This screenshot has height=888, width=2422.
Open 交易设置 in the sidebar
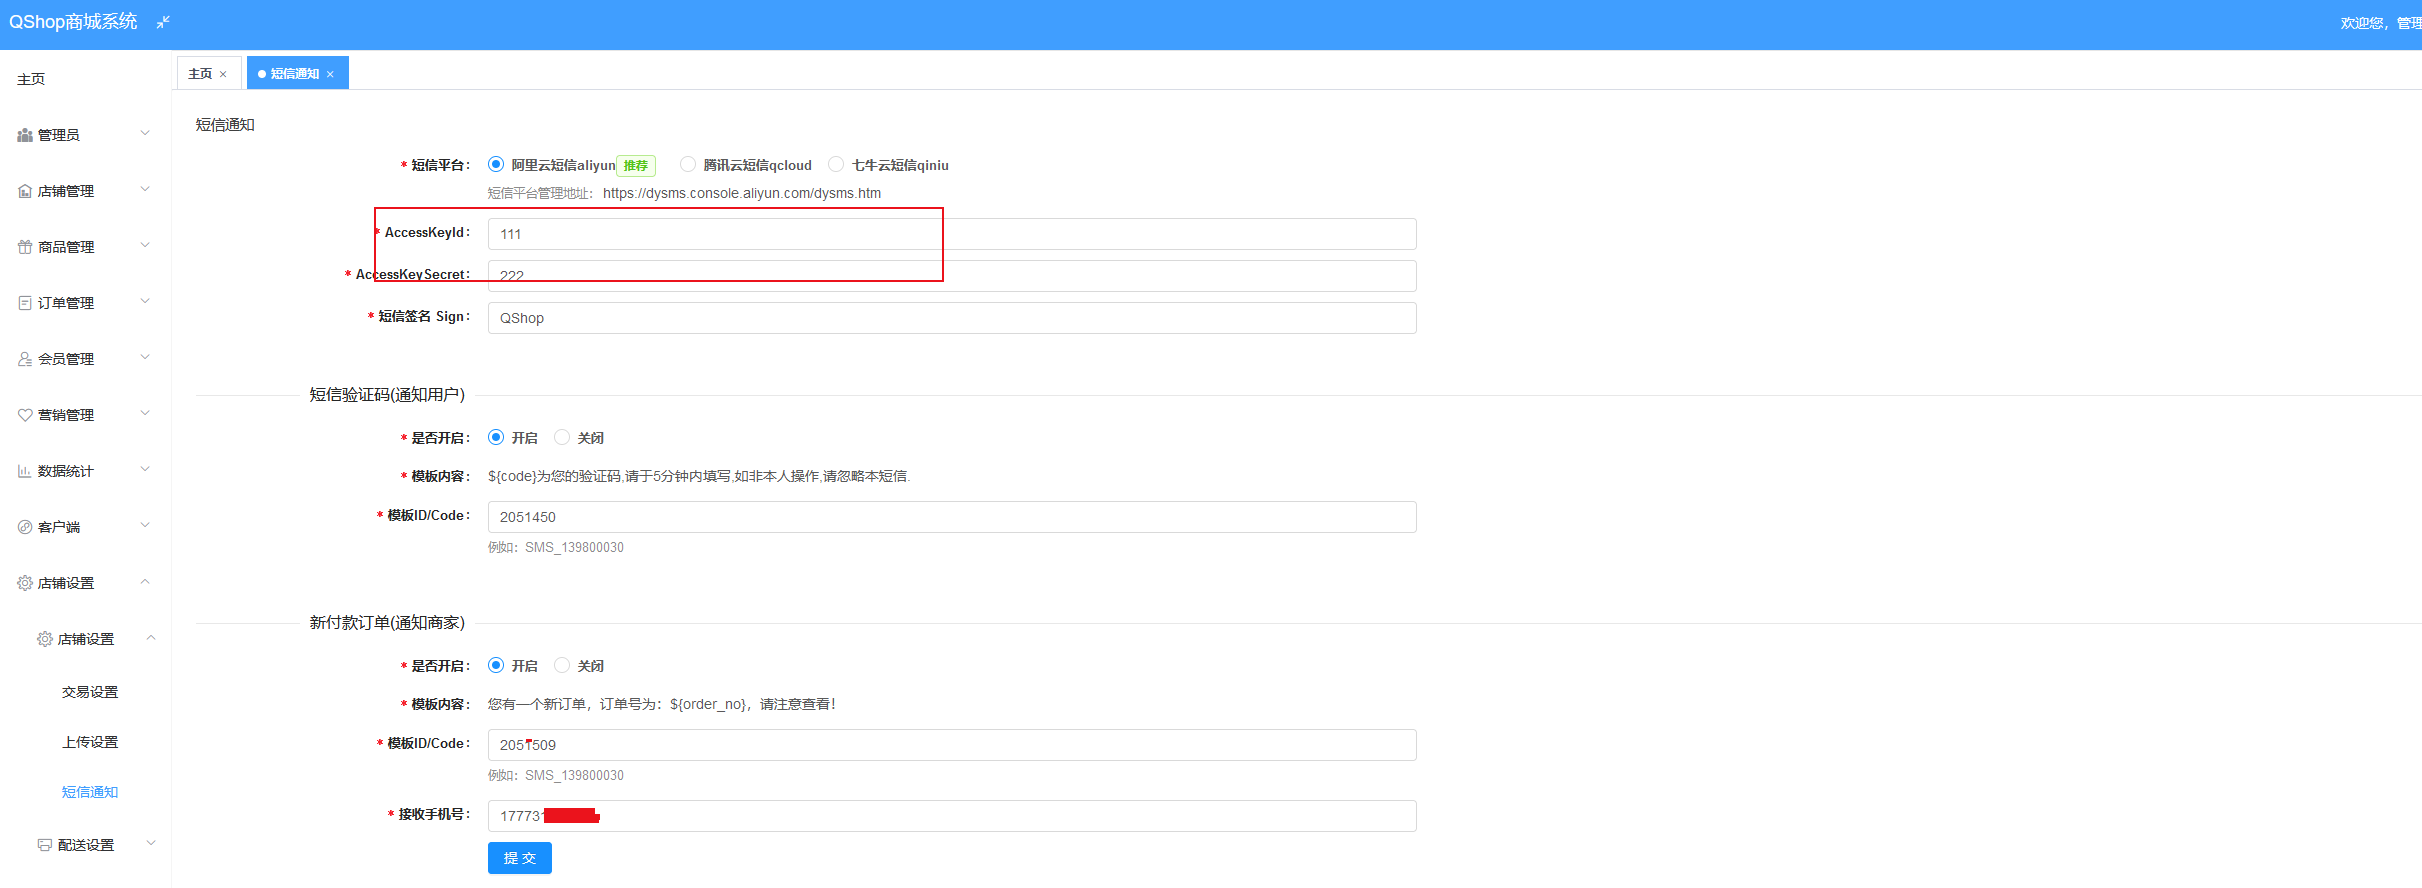pyautogui.click(x=90, y=692)
